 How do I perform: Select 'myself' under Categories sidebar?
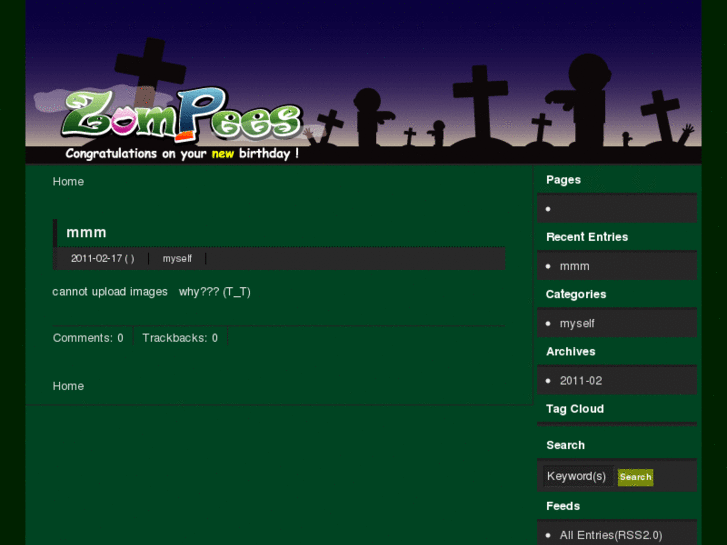pyautogui.click(x=577, y=323)
